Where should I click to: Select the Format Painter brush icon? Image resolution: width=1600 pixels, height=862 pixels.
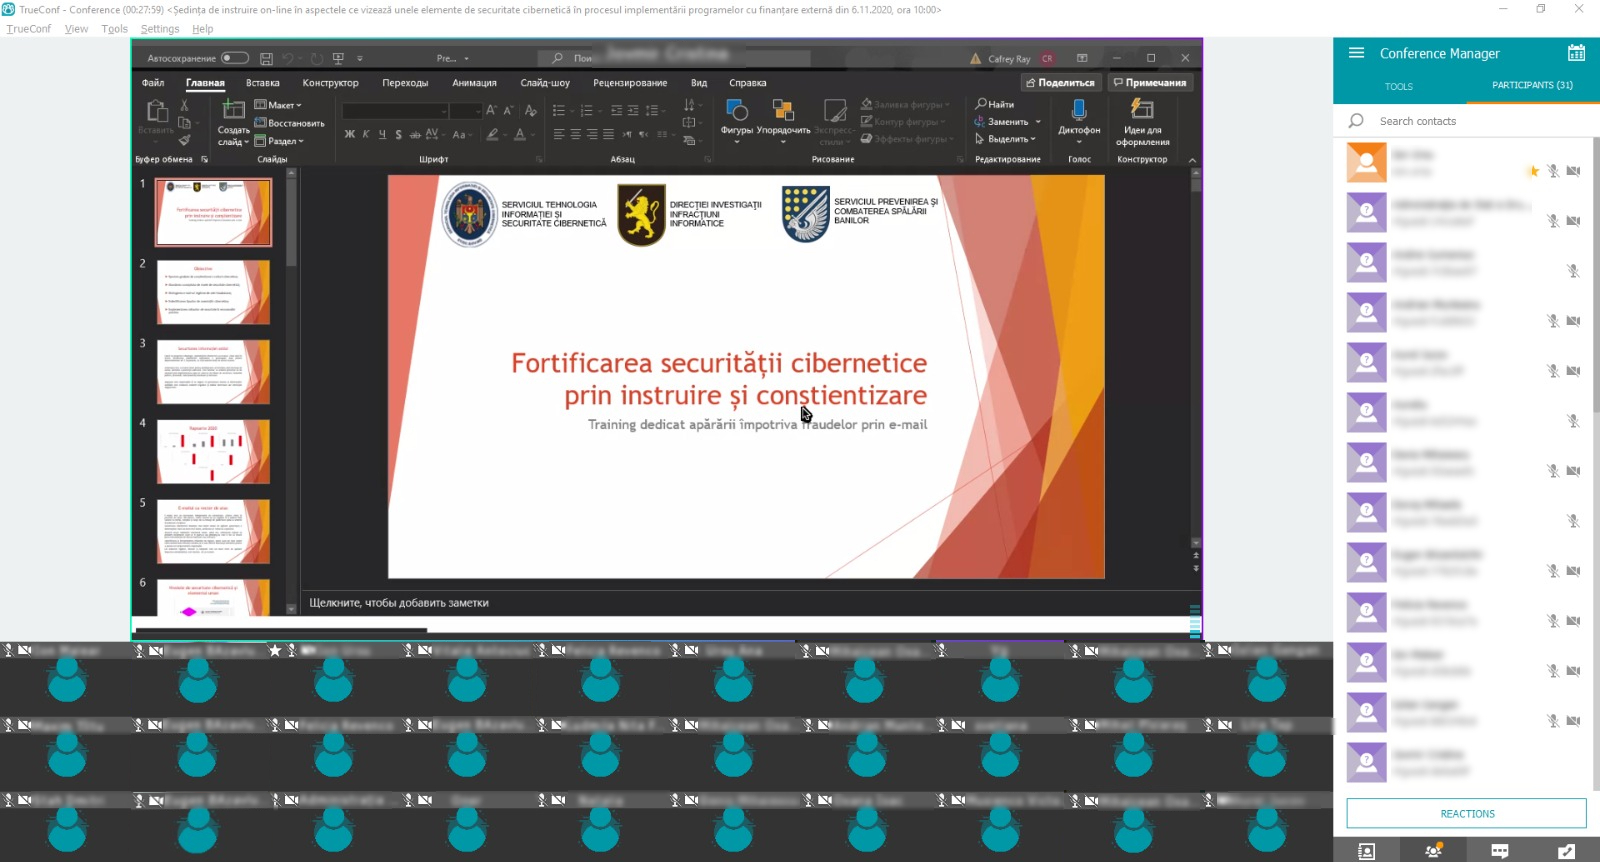click(x=184, y=140)
